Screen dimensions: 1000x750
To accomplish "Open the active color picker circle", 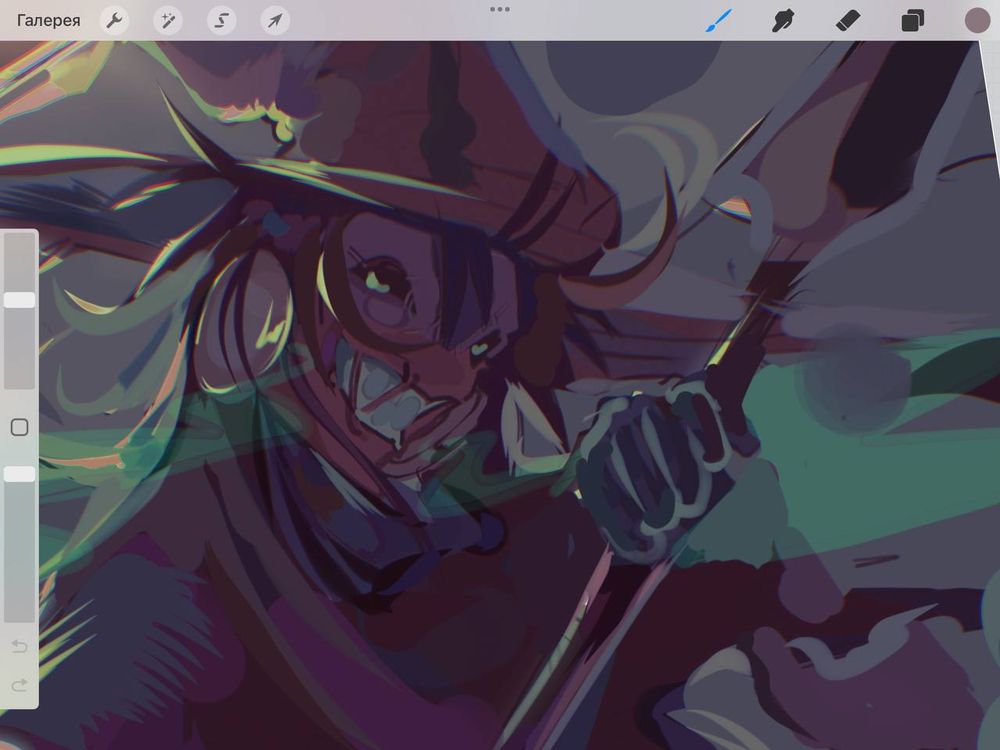I will click(977, 20).
